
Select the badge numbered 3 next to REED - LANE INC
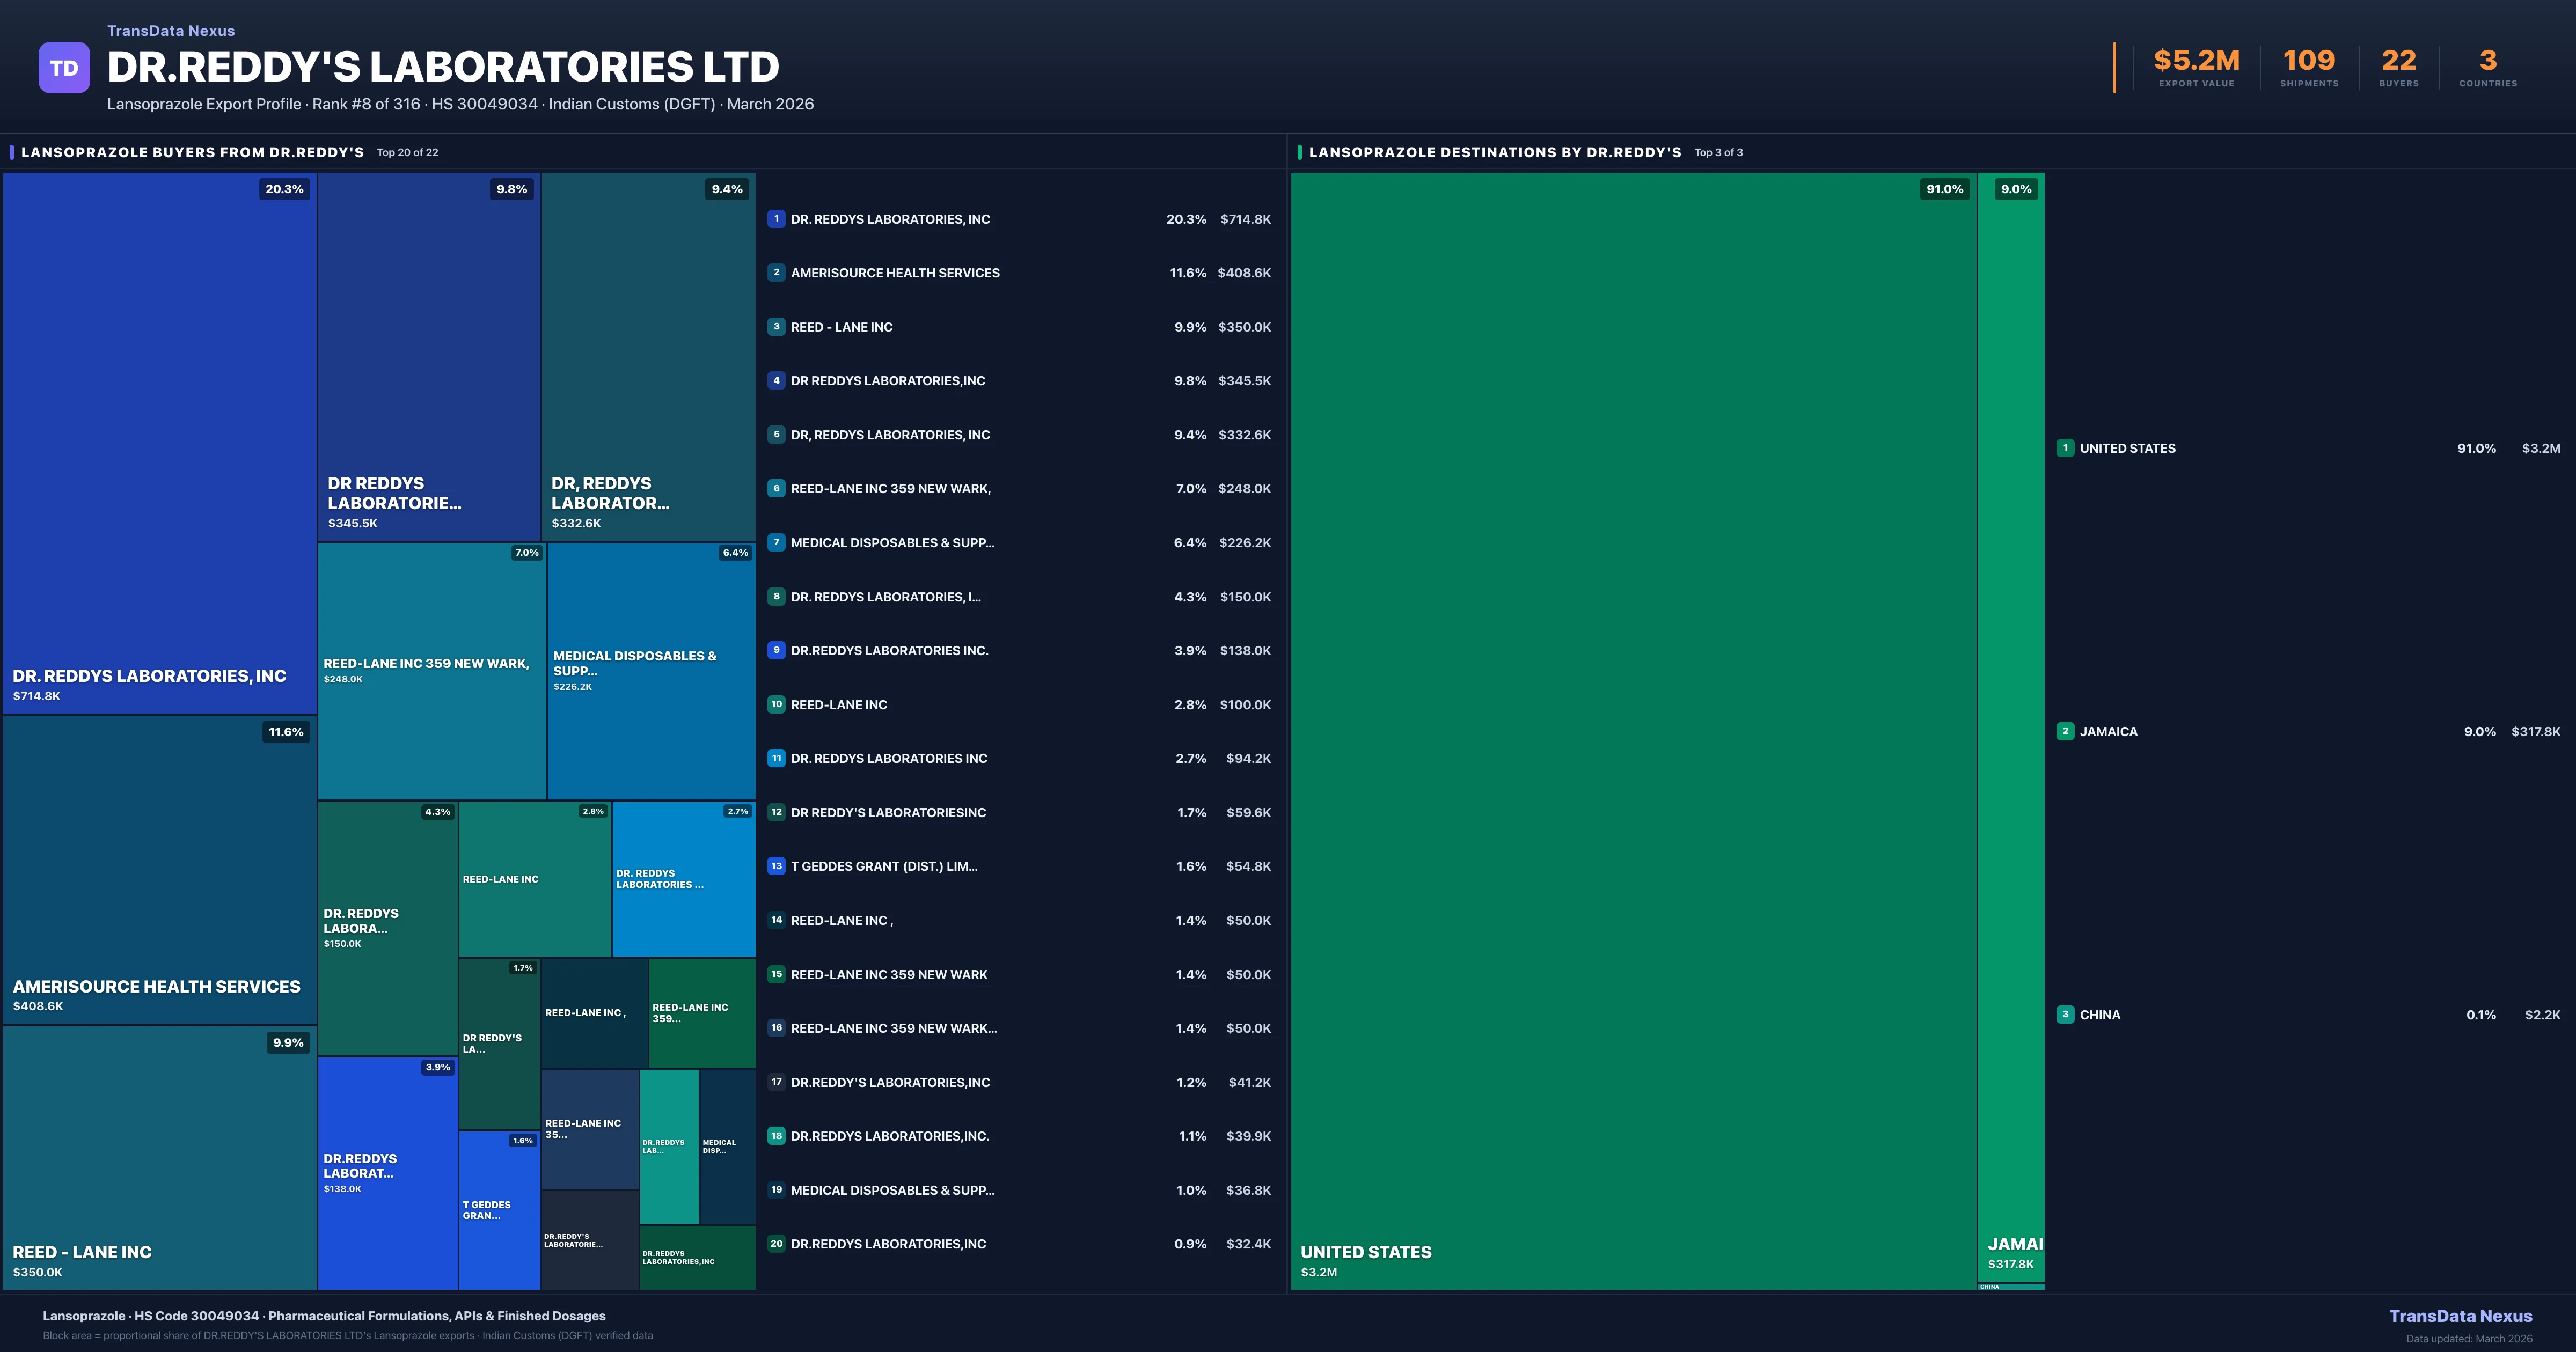point(776,327)
